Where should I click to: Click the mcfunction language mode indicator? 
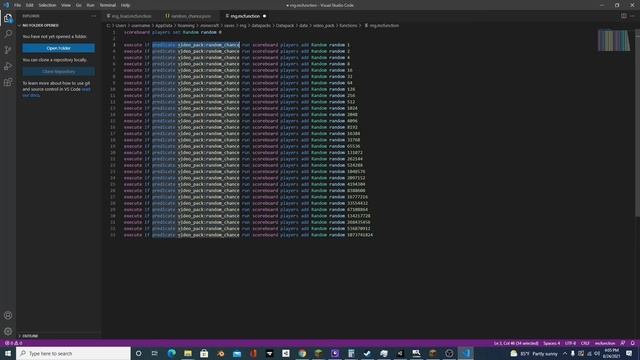(x=604, y=343)
